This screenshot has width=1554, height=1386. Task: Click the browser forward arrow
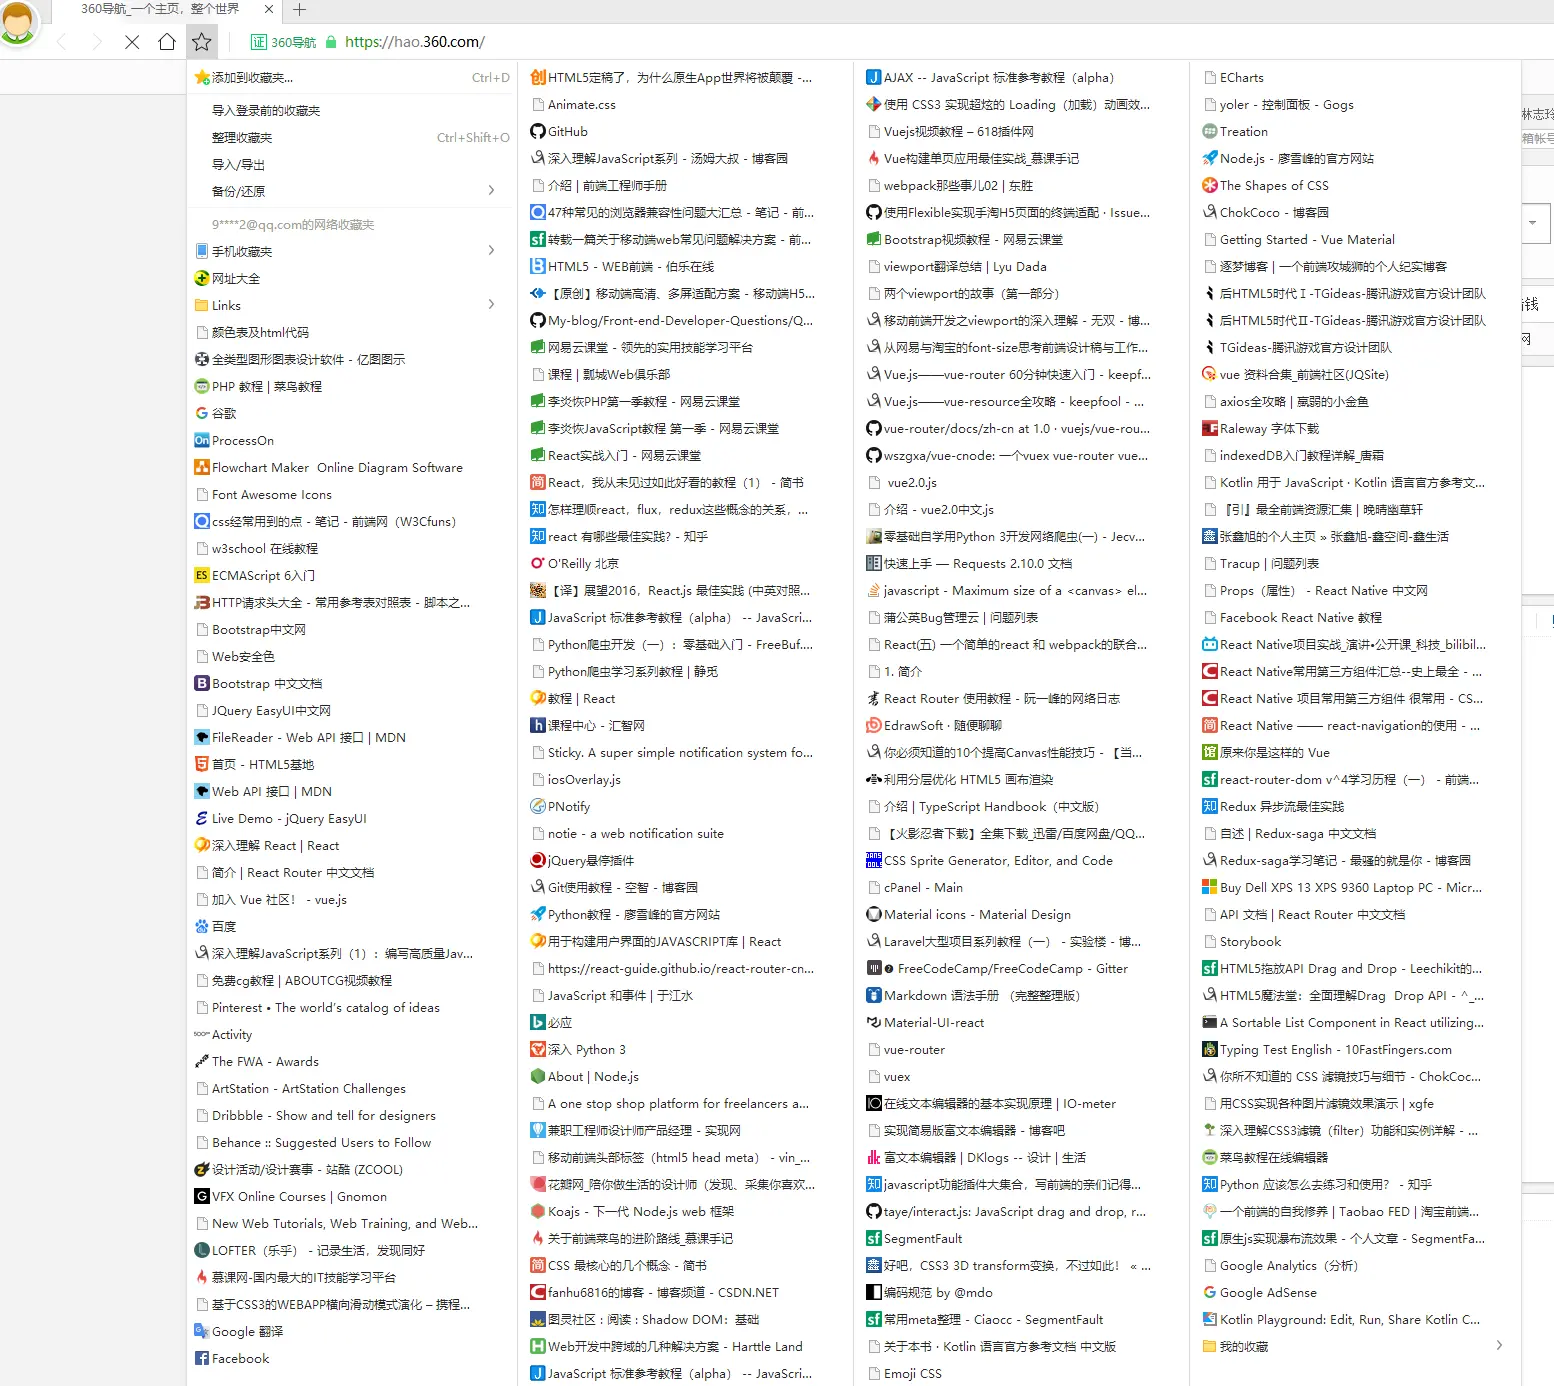pos(96,42)
